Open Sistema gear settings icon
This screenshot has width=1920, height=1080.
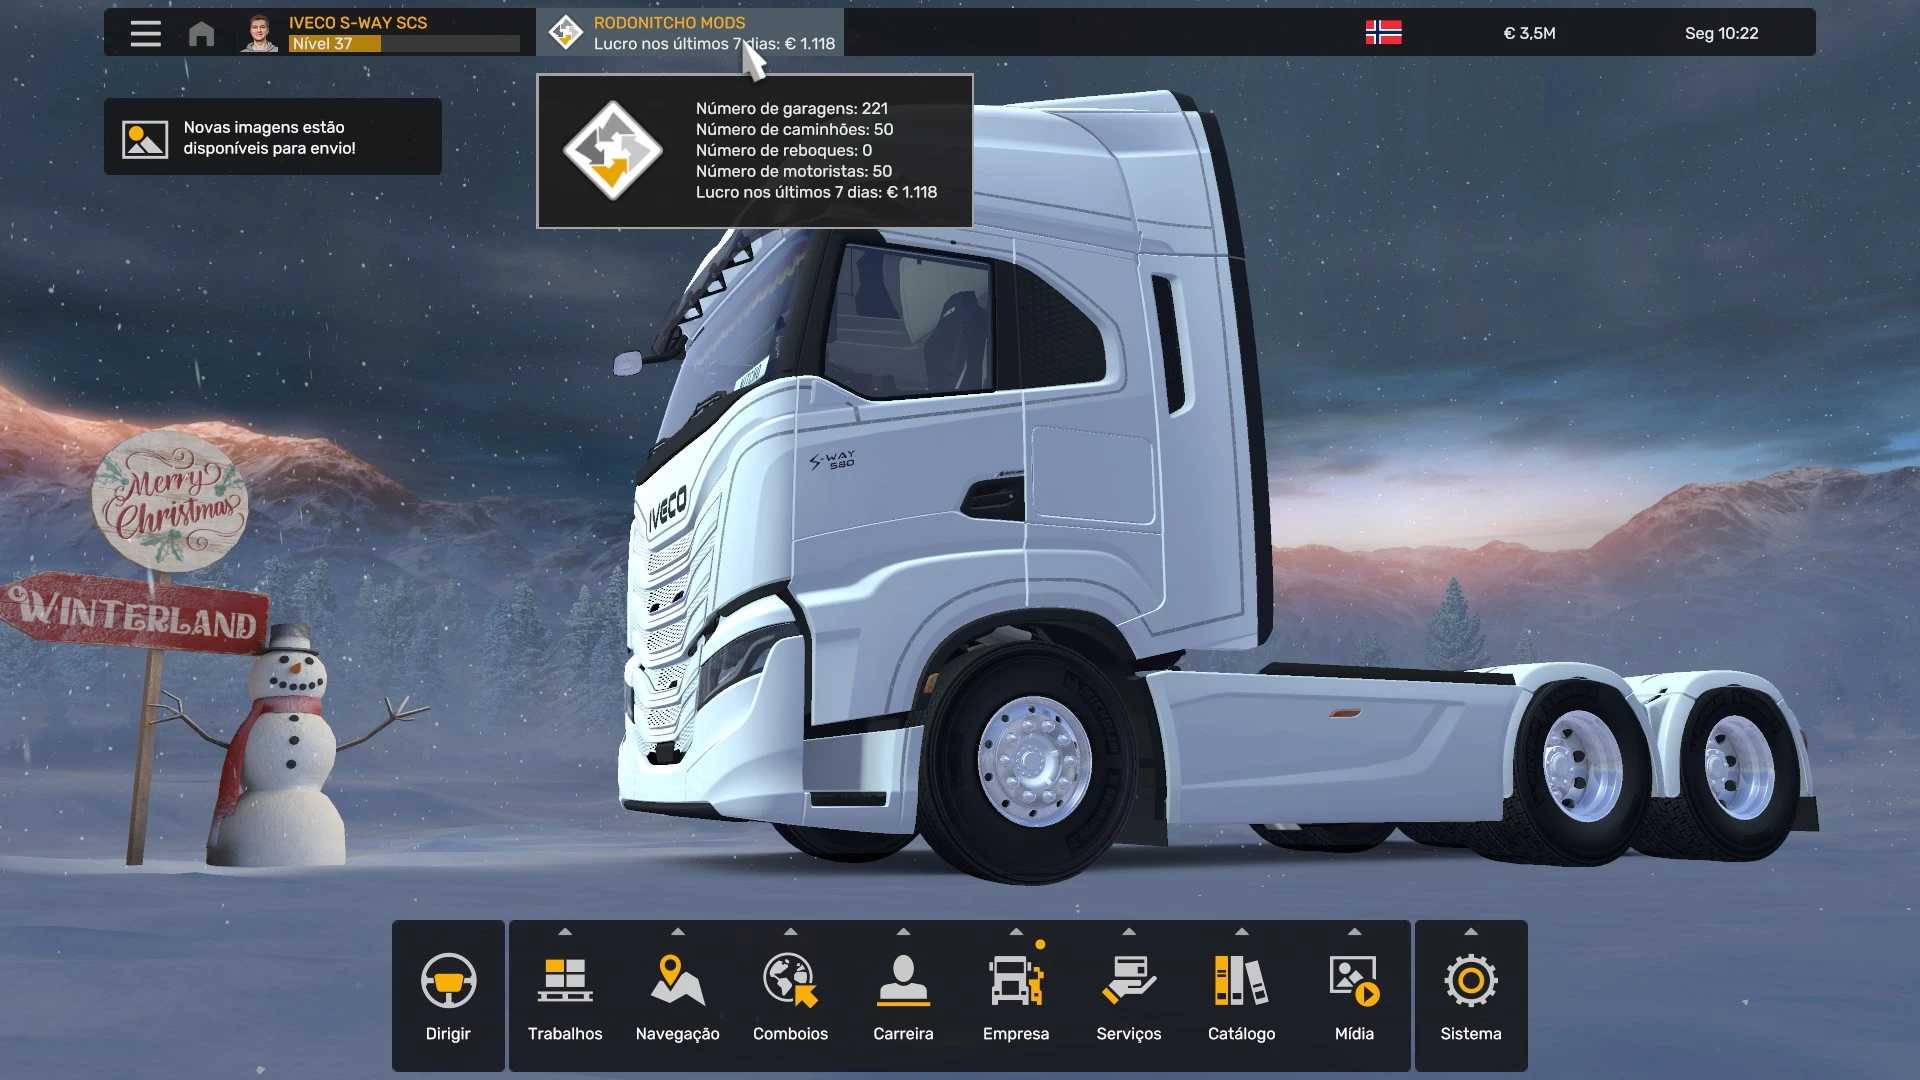click(1470, 981)
